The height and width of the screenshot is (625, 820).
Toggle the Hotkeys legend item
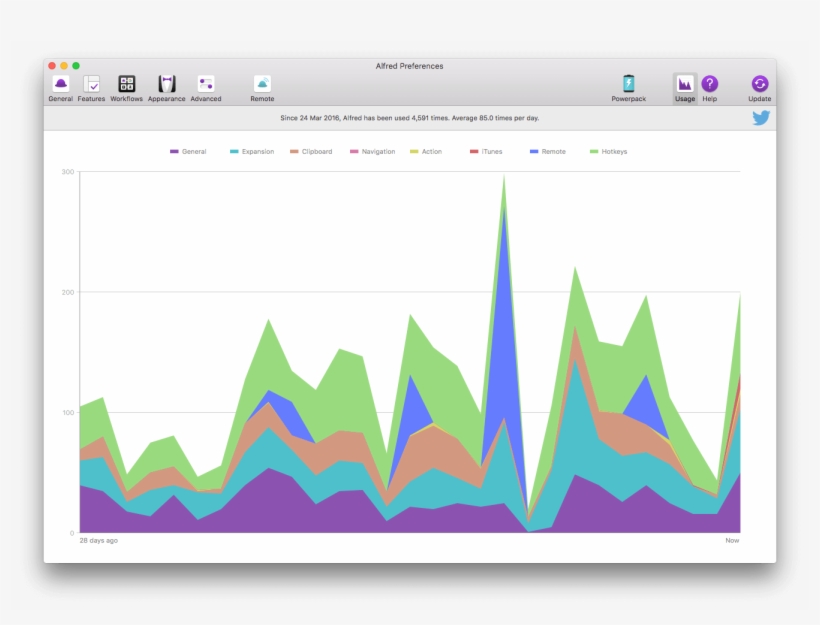608,152
